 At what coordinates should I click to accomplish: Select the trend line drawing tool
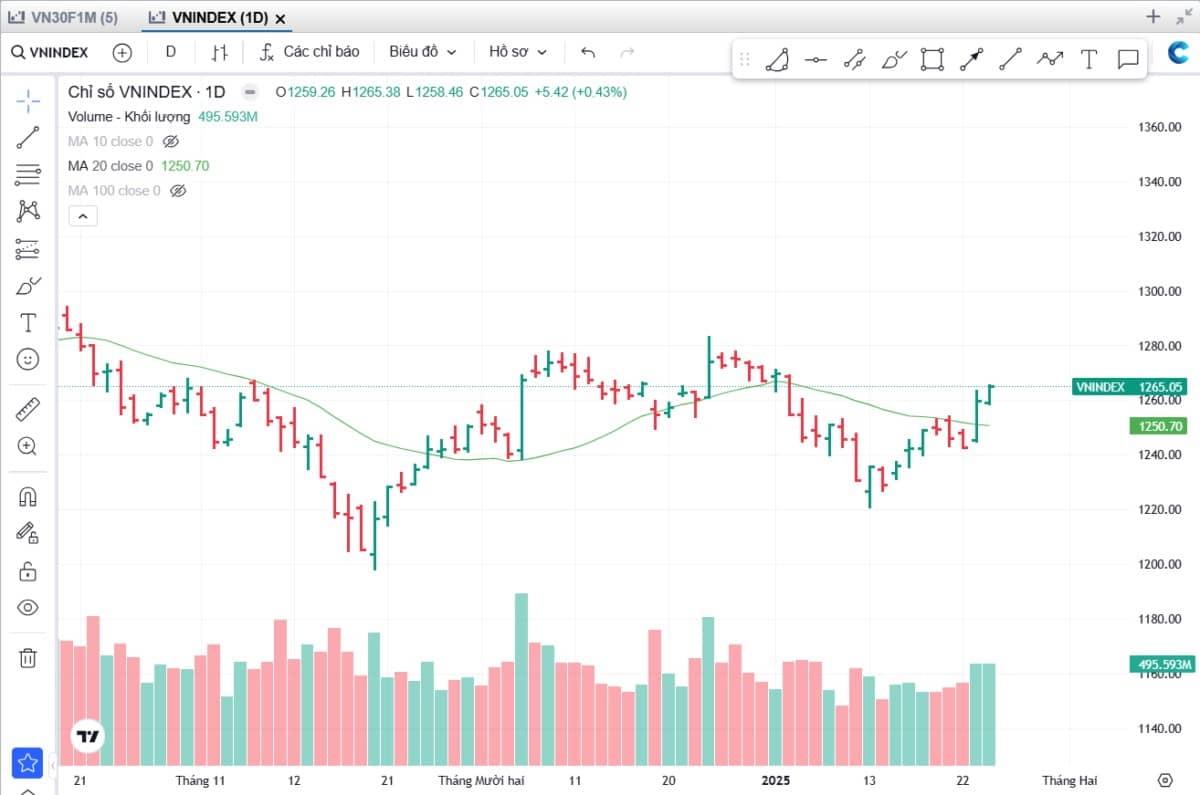28,138
